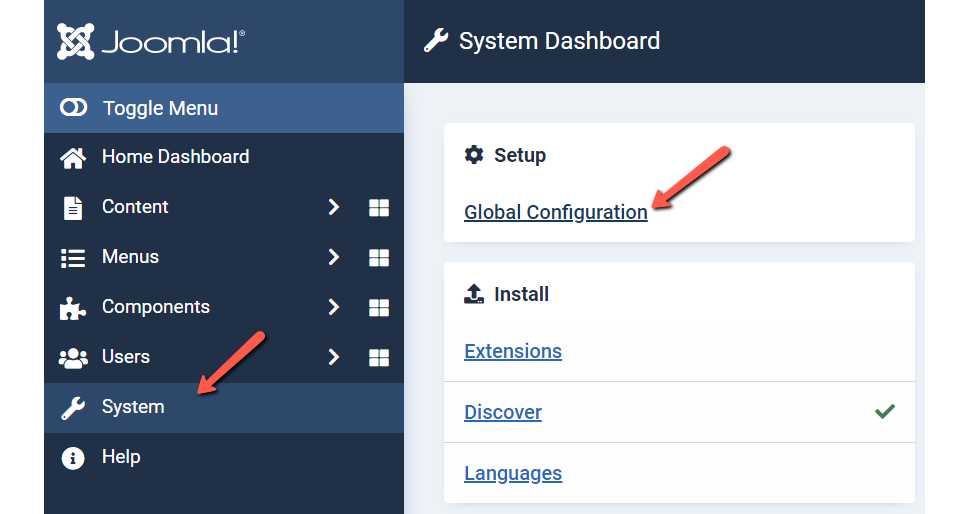Click the Install card heading
The image size is (970, 514).
(521, 294)
